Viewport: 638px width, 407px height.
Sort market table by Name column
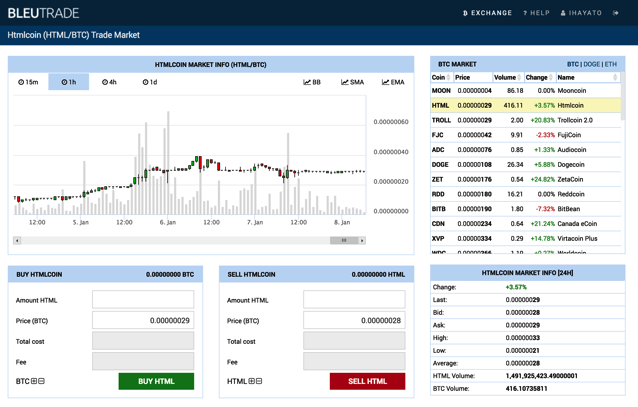click(588, 77)
